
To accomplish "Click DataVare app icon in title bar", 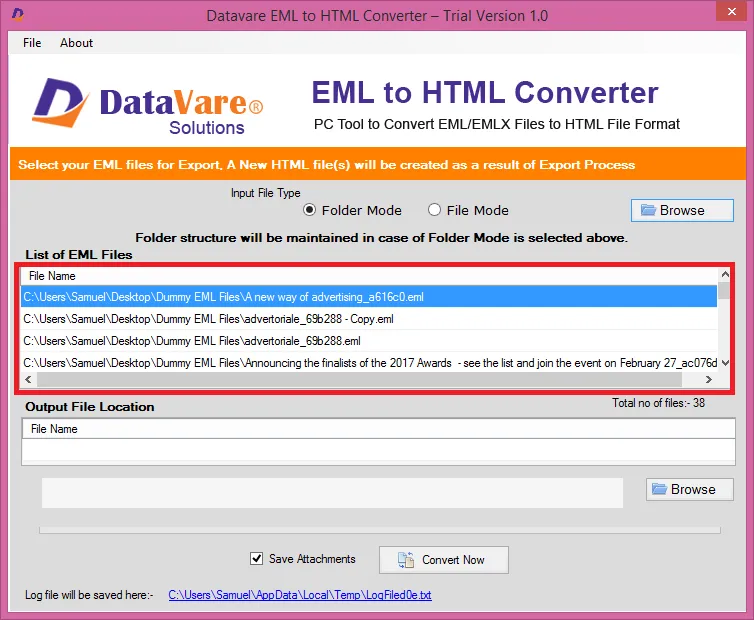I will click(x=18, y=14).
